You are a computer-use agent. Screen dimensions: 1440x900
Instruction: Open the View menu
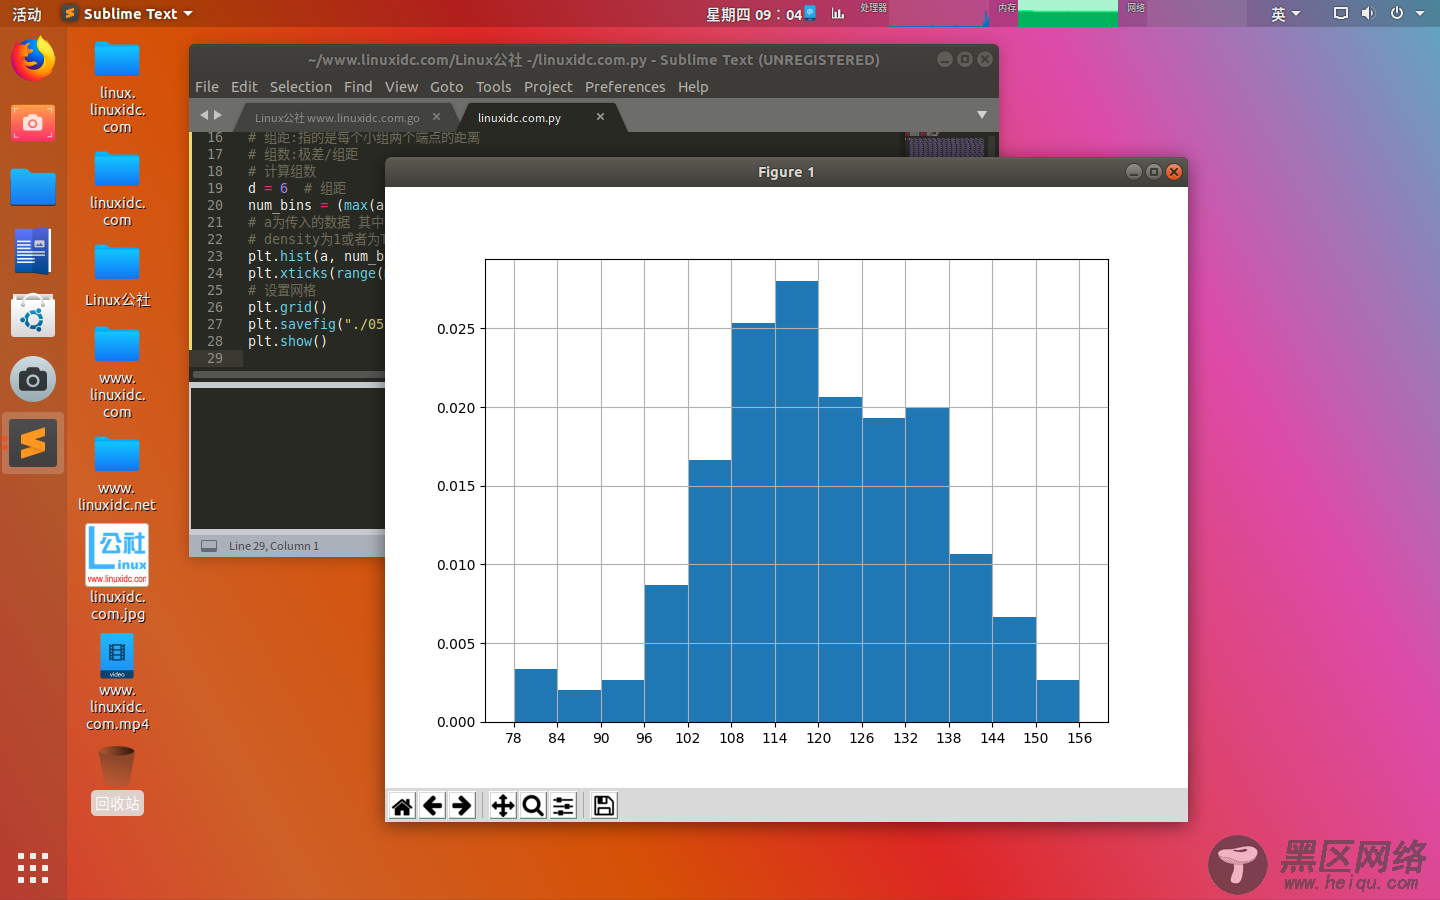402,87
